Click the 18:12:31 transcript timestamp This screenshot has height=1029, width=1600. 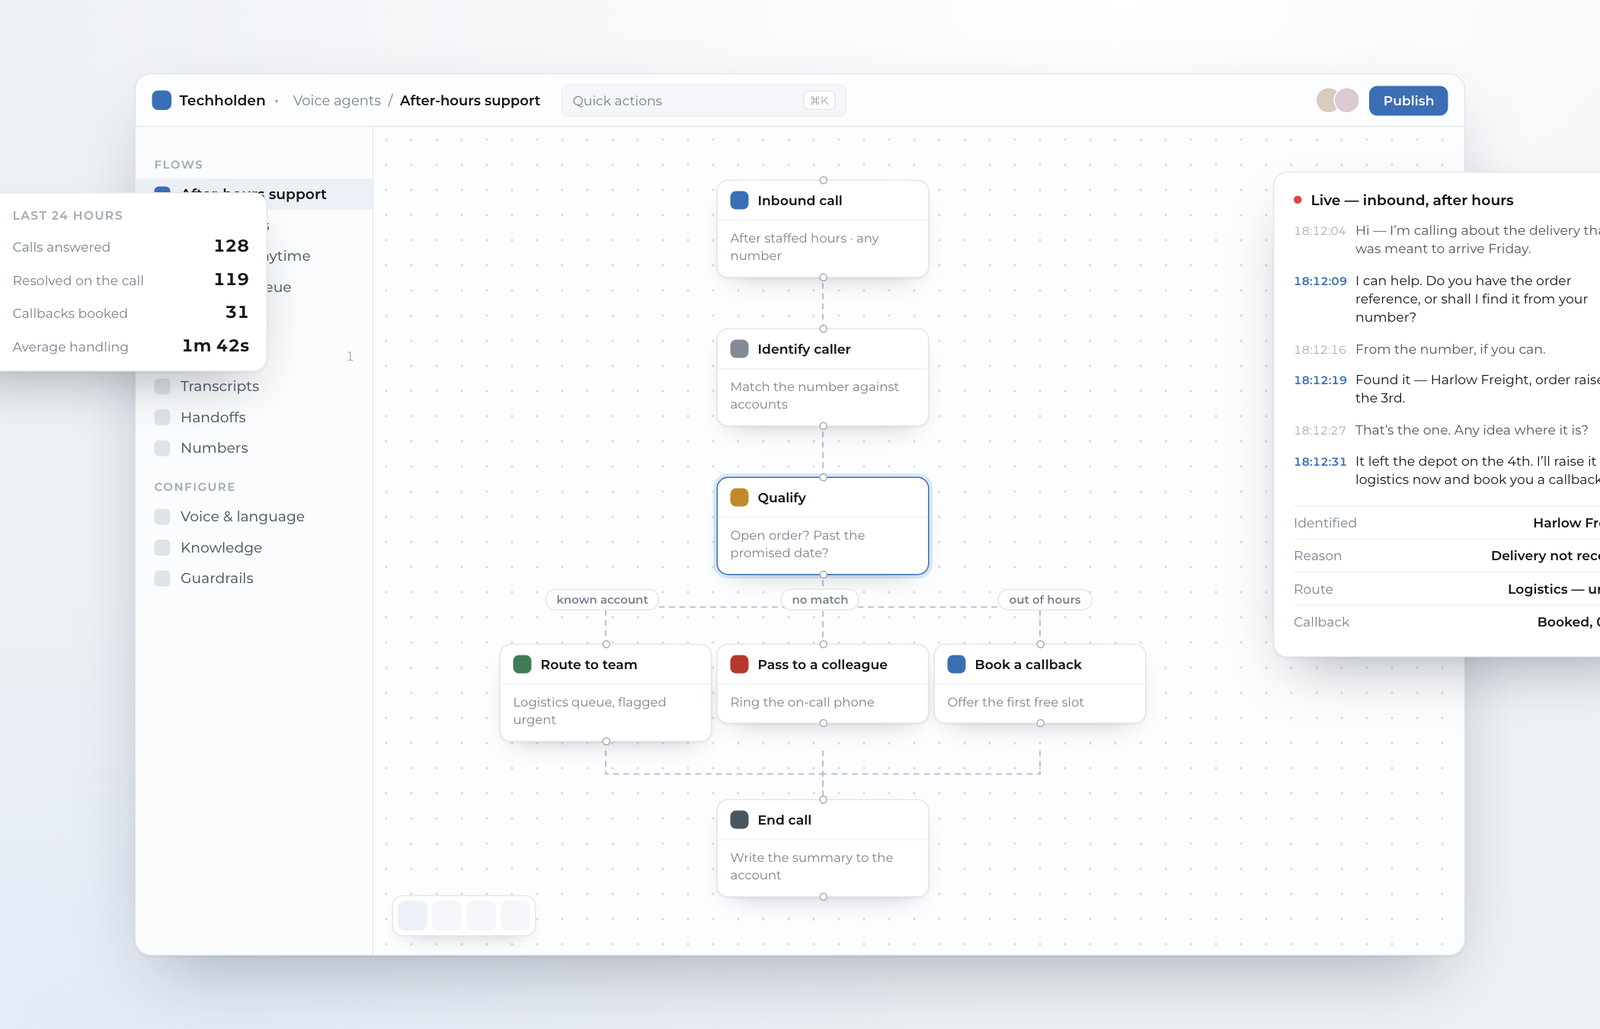point(1320,462)
